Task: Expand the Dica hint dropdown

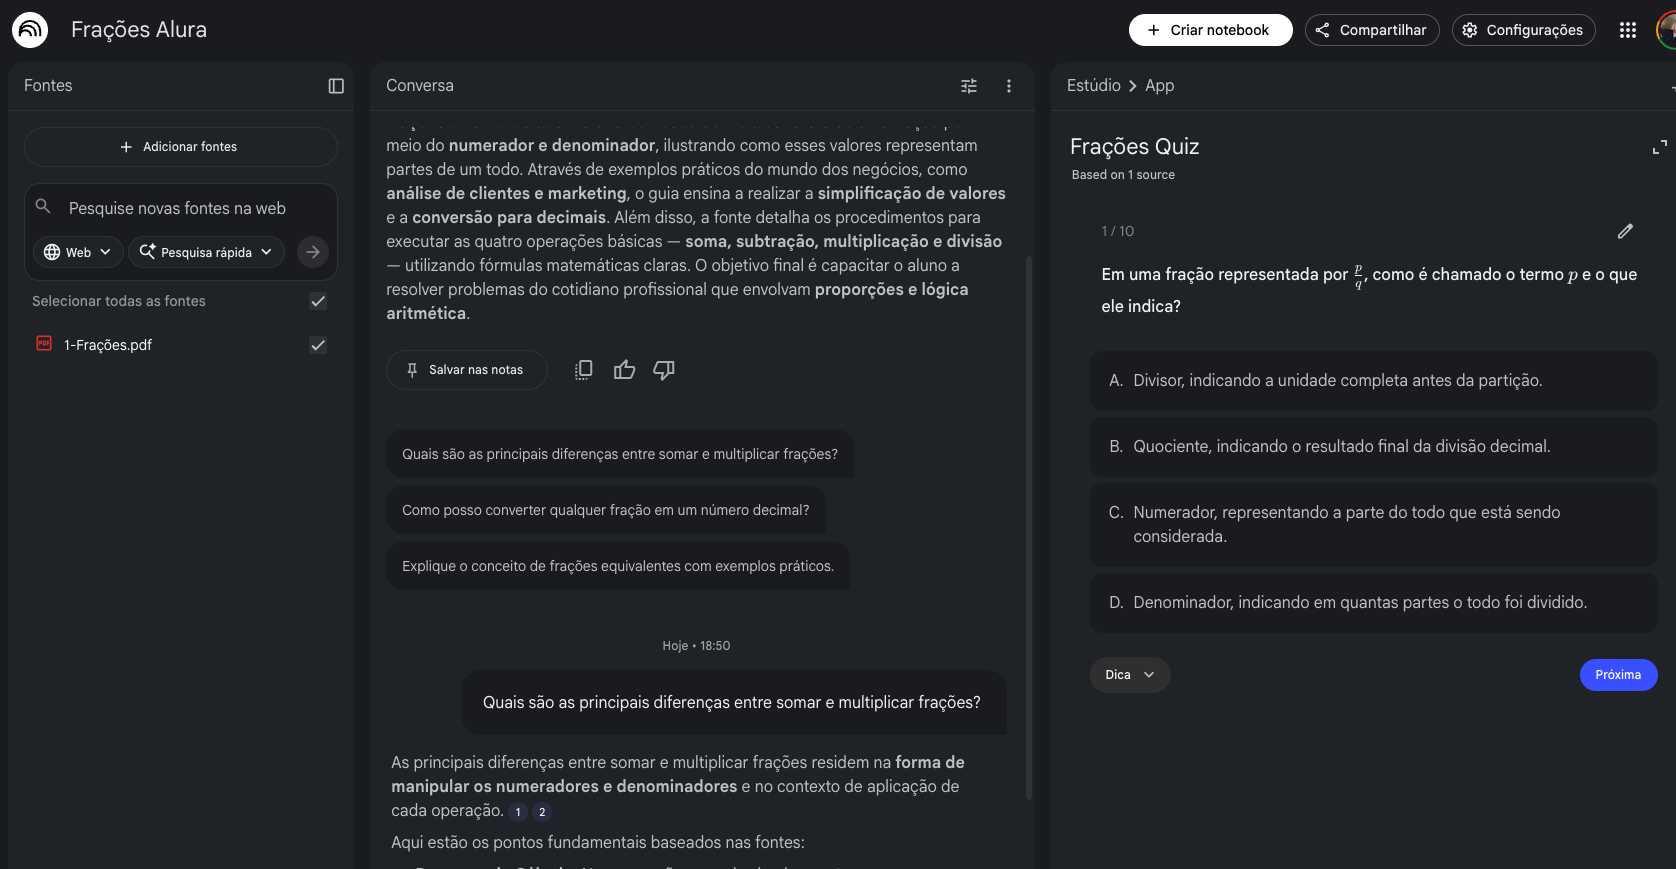Action: click(1130, 675)
